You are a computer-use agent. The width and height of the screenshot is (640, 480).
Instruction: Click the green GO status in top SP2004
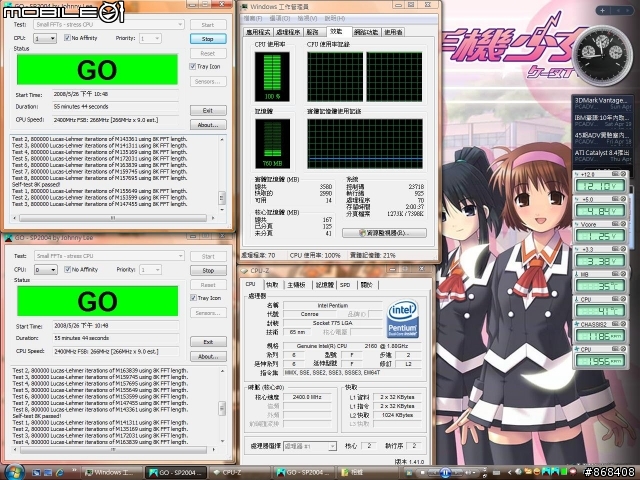tap(97, 69)
